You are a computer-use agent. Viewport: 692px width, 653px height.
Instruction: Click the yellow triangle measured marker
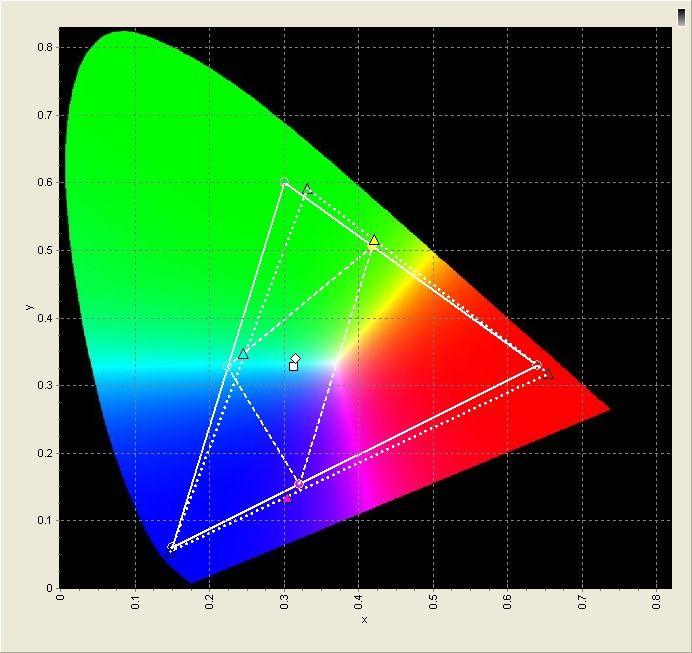(374, 240)
